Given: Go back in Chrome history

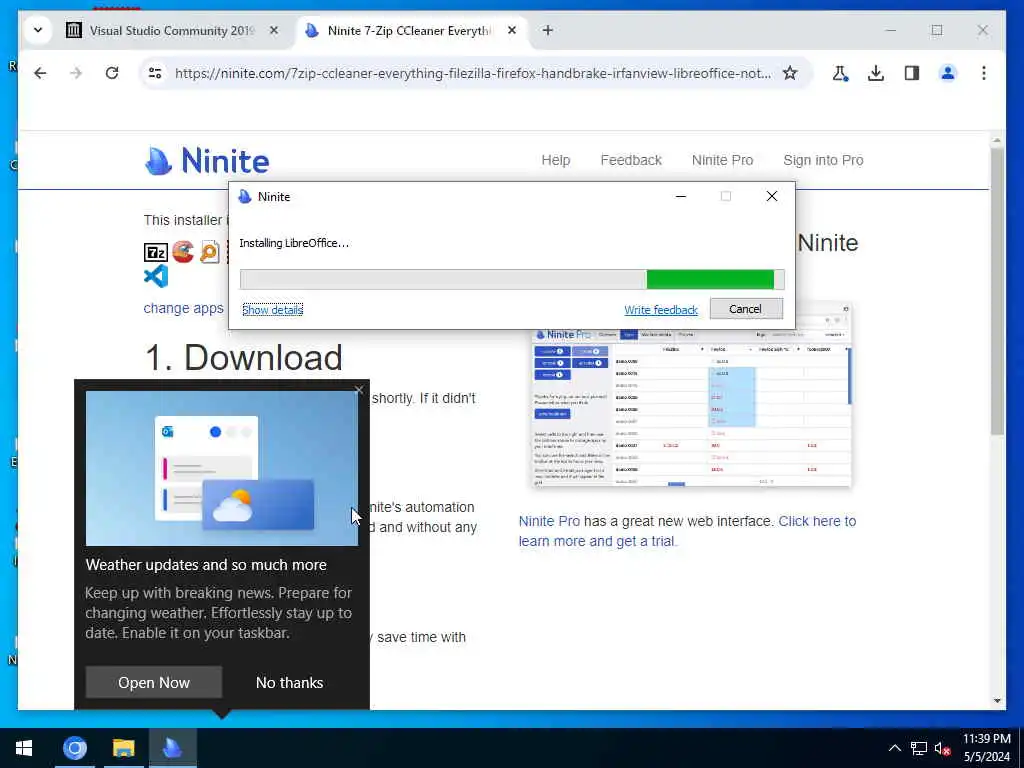Looking at the screenshot, I should pos(40,73).
